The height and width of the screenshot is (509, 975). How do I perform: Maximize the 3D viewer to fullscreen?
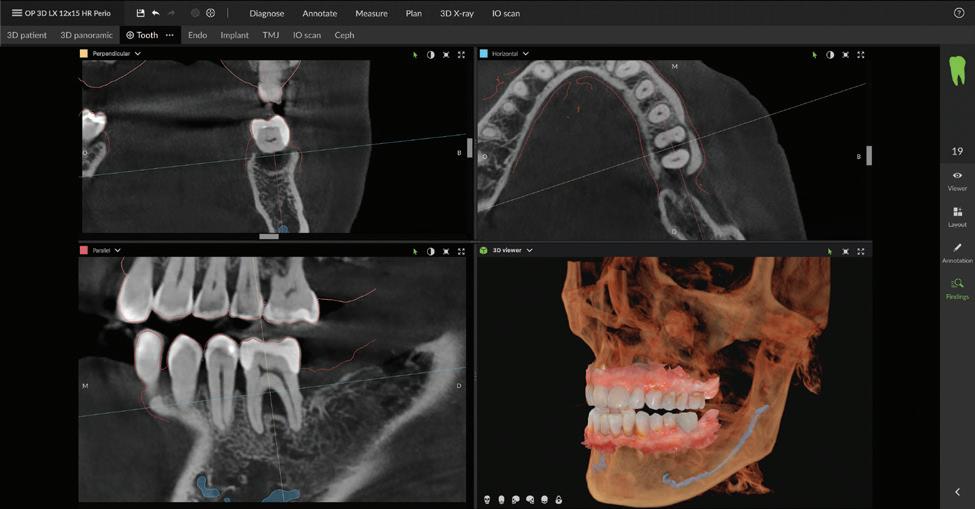[861, 252]
